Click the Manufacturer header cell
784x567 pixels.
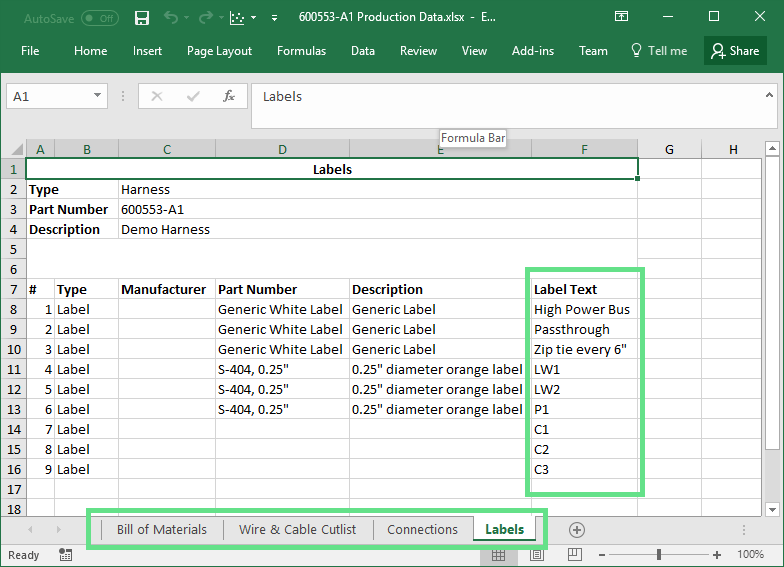[167, 289]
